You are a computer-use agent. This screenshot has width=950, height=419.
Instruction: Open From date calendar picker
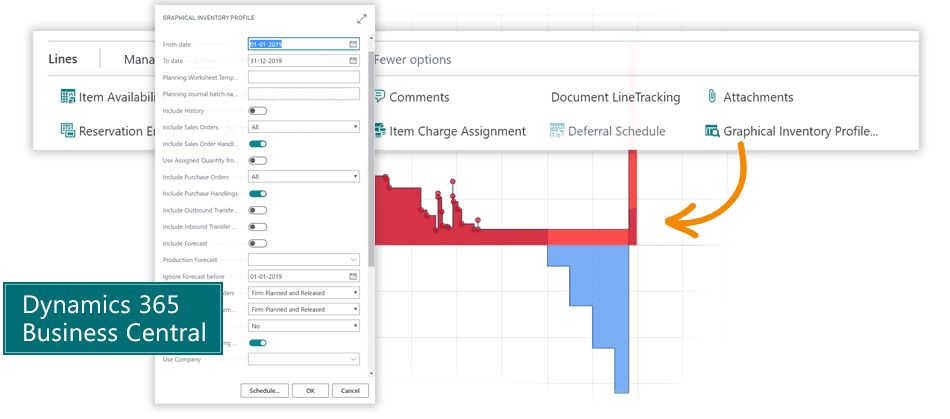[x=353, y=44]
